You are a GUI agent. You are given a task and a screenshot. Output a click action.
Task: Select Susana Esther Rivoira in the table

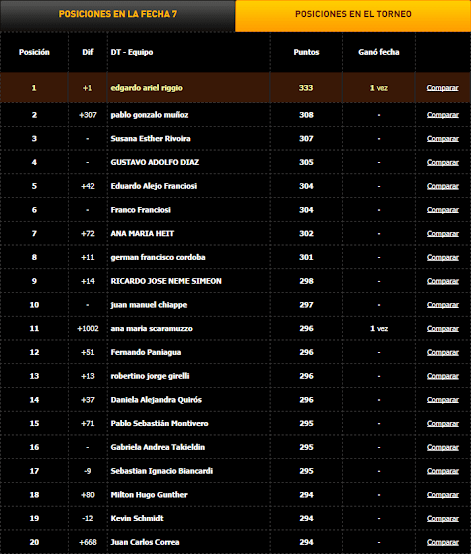click(151, 138)
